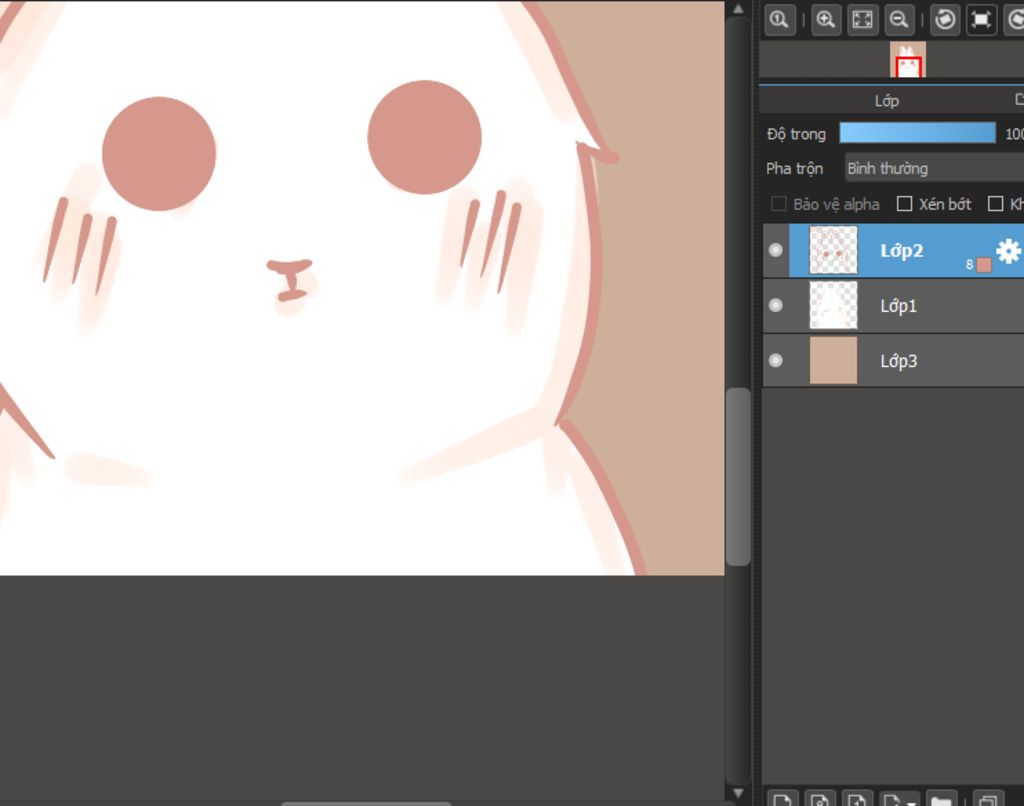
Task: Rotate the canvas counterclockwise
Action: pyautogui.click(x=945, y=20)
